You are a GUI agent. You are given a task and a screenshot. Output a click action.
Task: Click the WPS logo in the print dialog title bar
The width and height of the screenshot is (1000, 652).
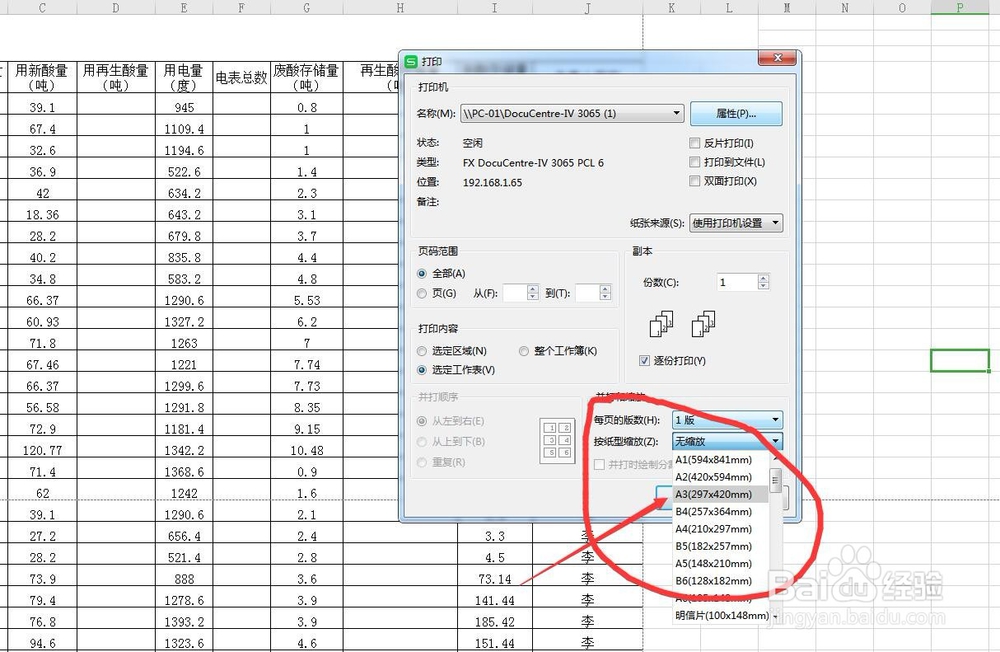click(410, 59)
